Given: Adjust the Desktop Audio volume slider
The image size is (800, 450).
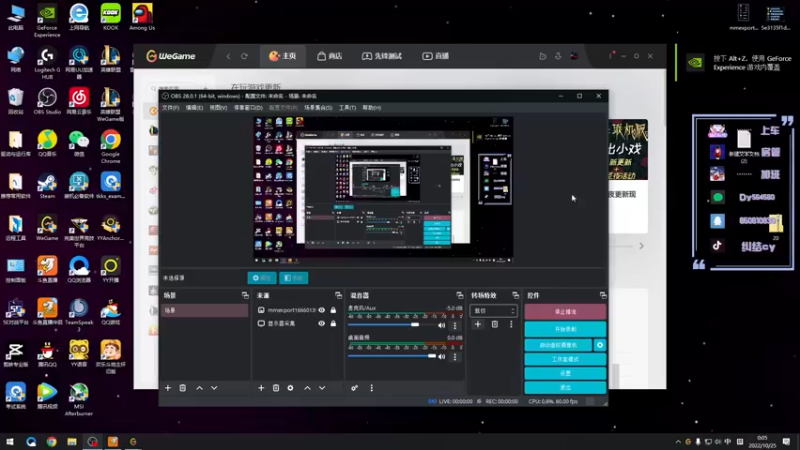Looking at the screenshot, I should 391,356.
